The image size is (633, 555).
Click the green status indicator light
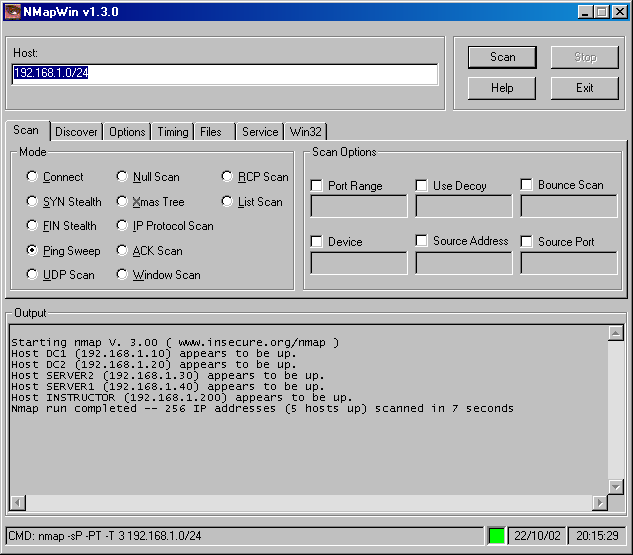click(x=496, y=536)
